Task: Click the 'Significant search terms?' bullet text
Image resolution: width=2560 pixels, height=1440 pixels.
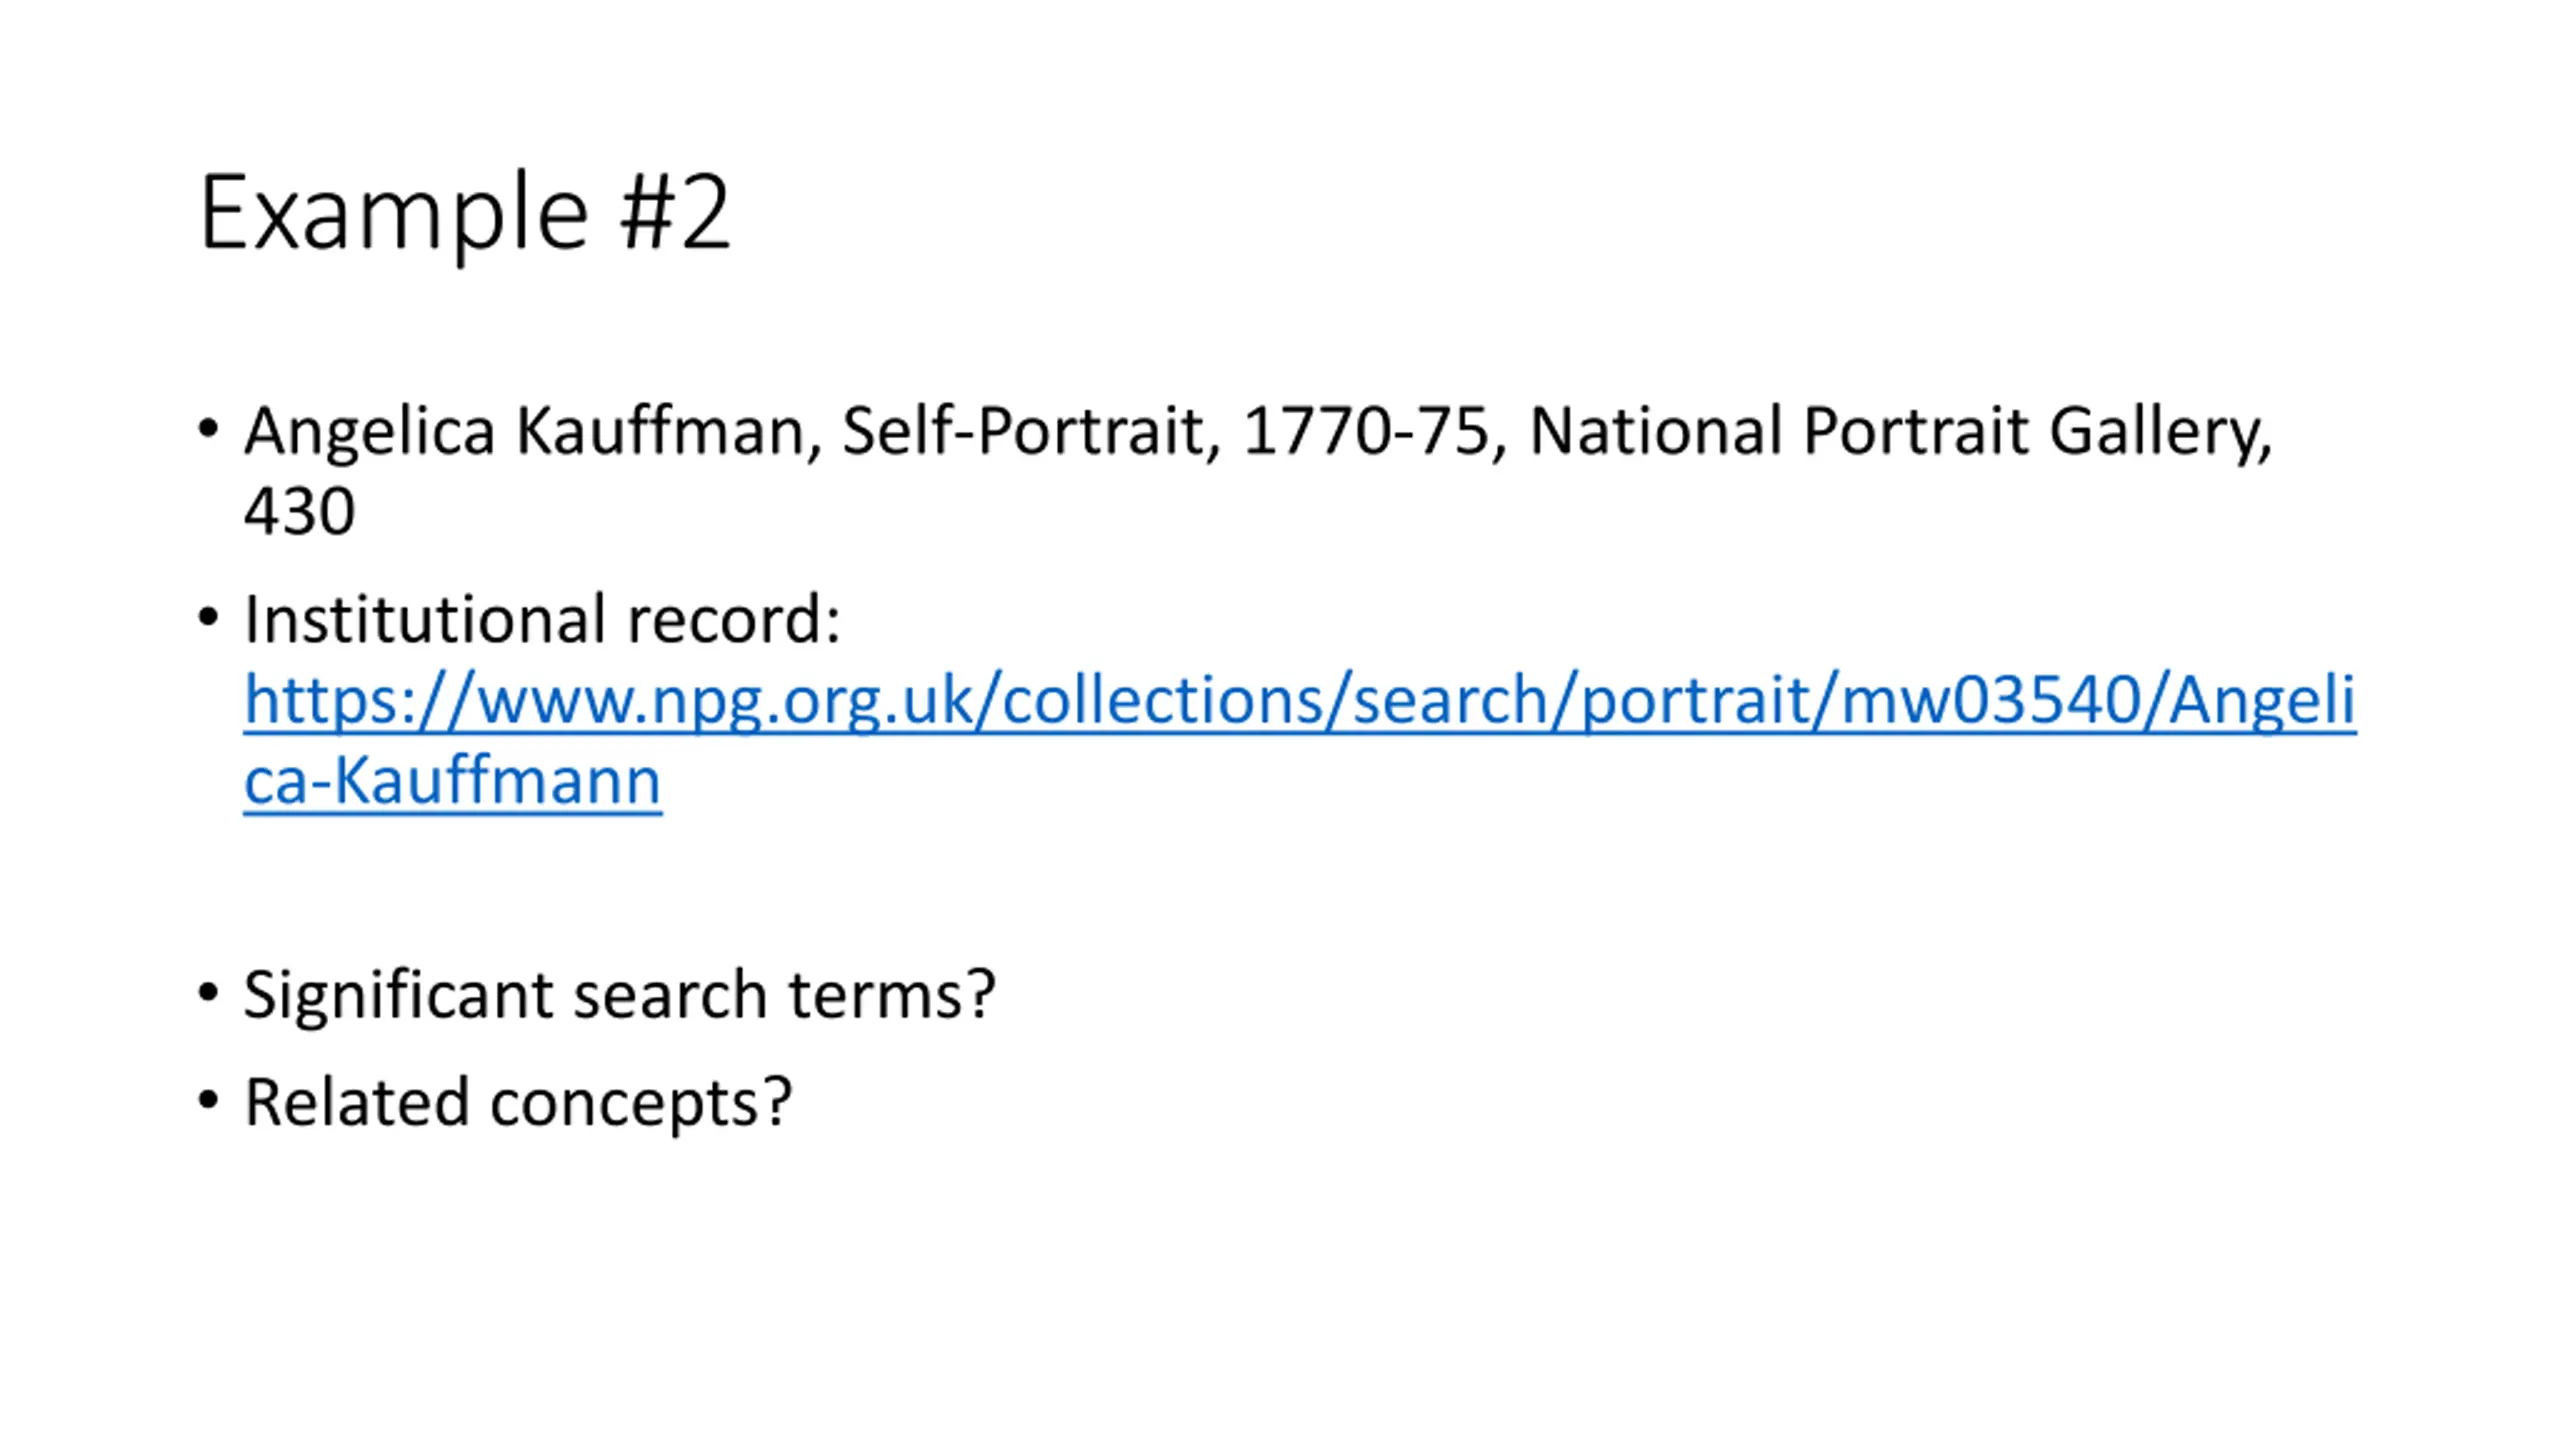Action: point(619,996)
